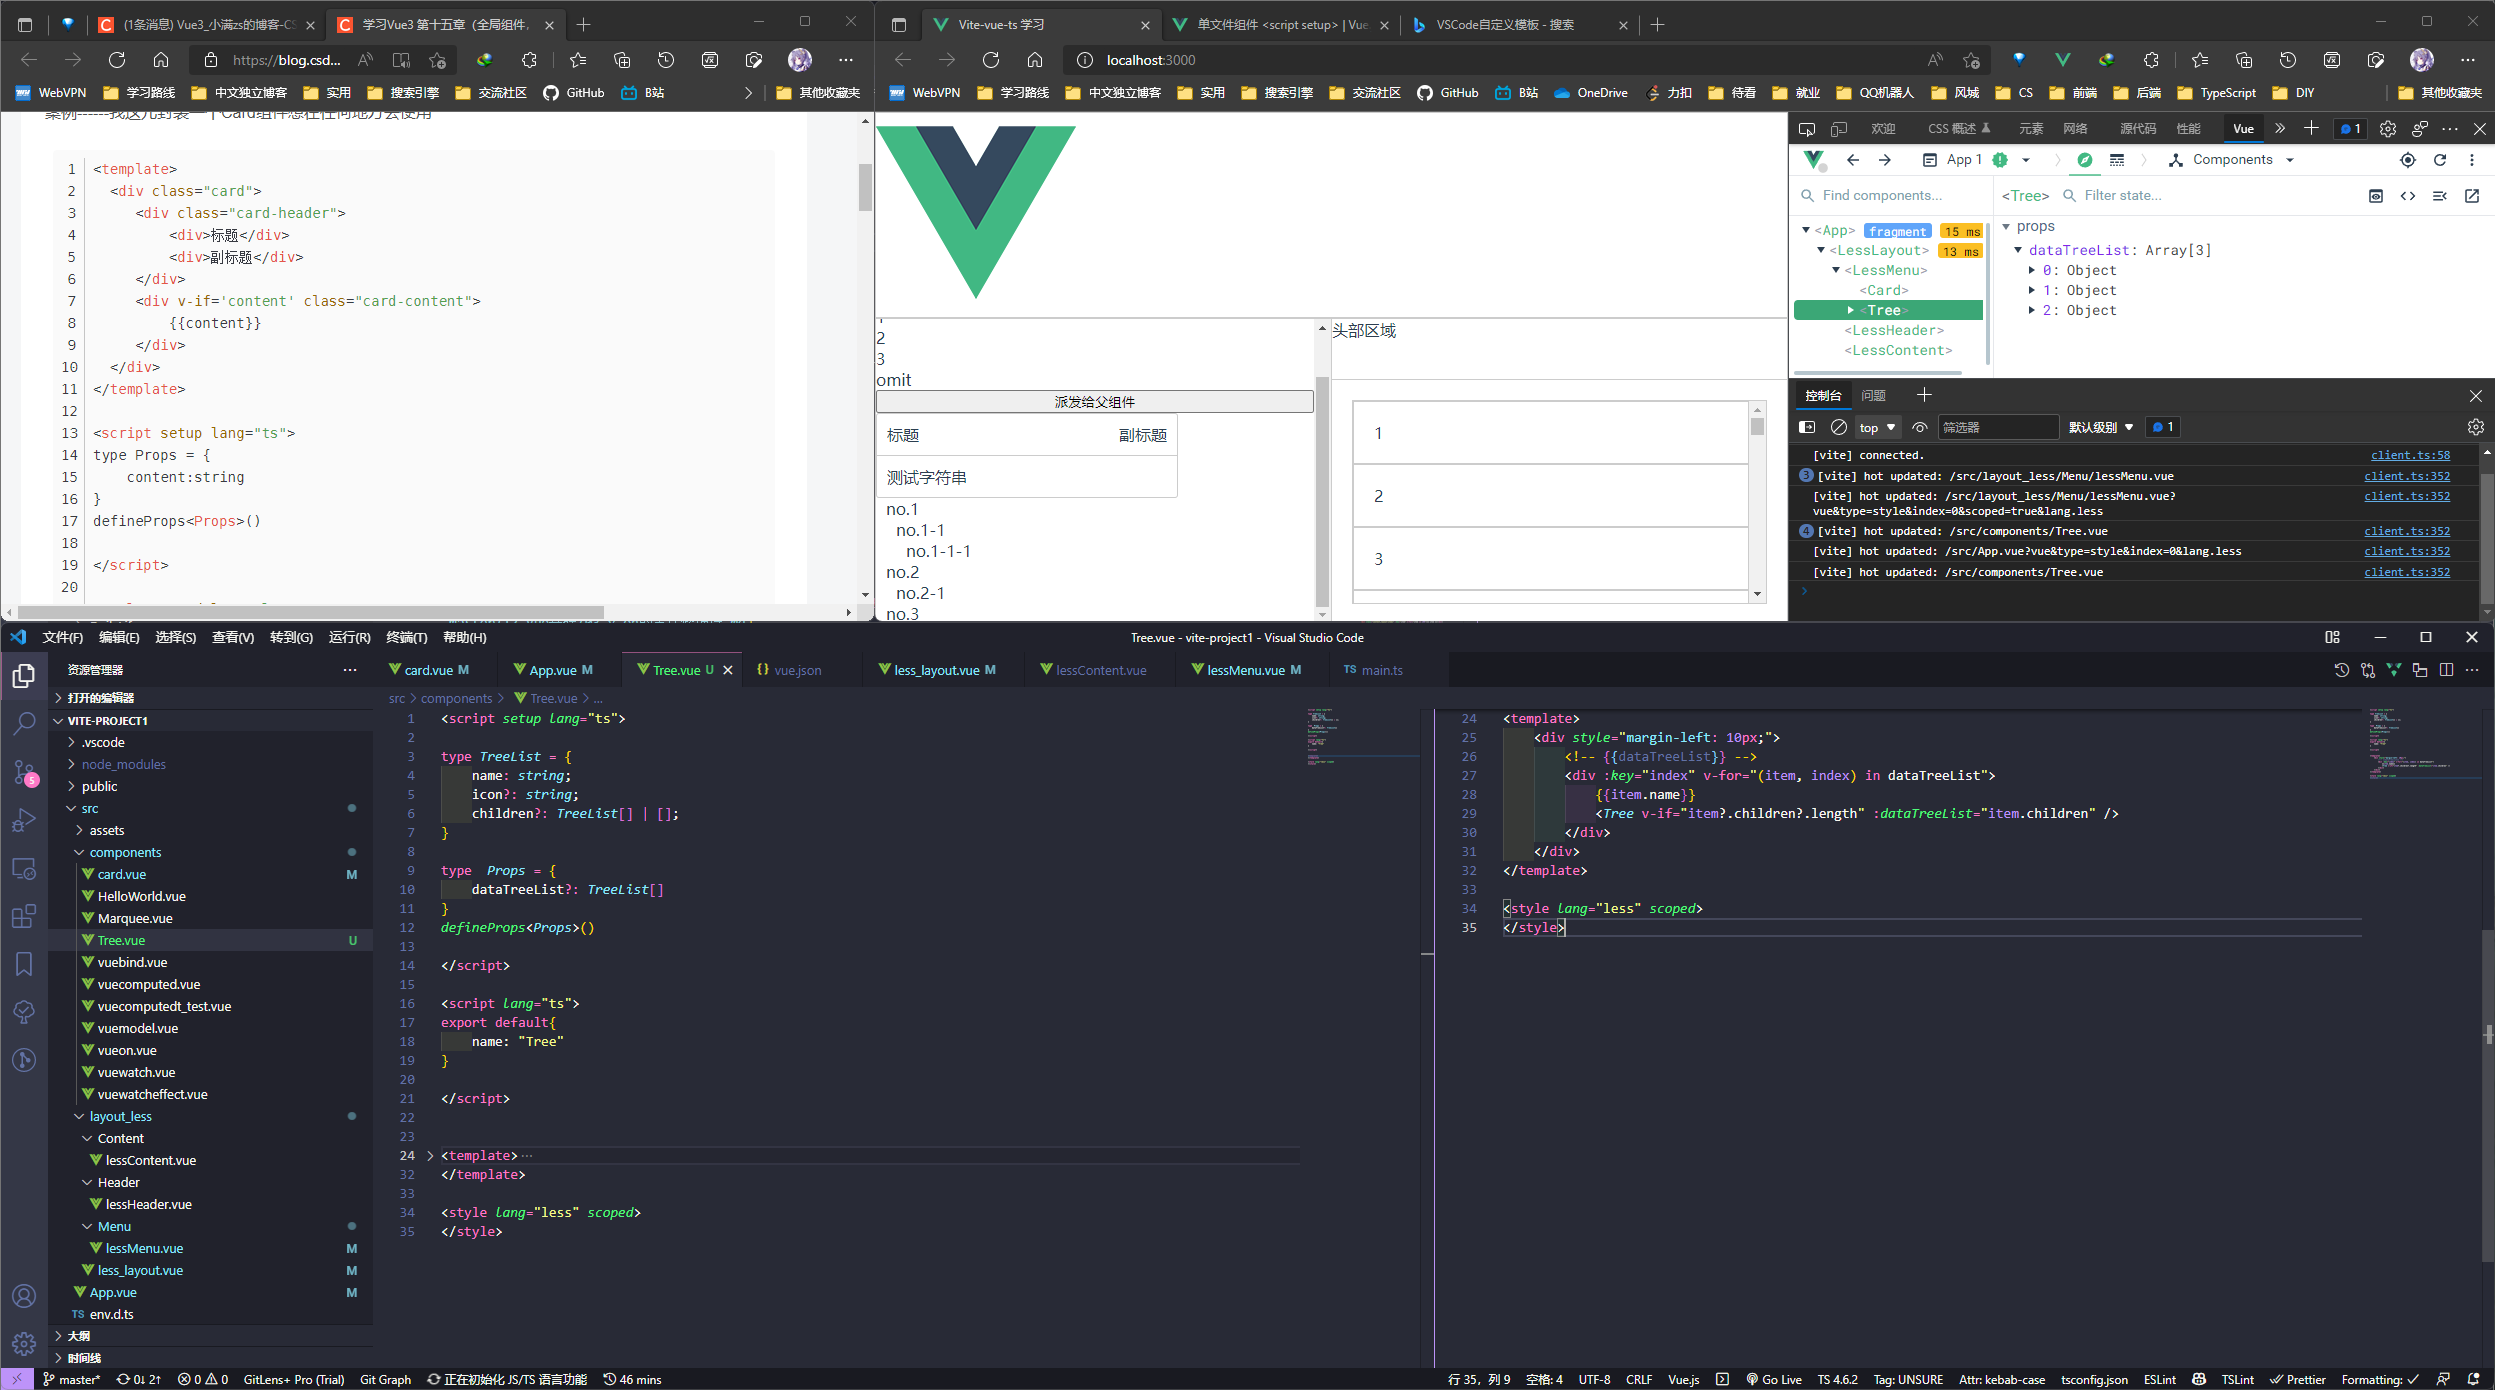Click split editor right icon in VS Code
This screenshot has width=2495, height=1390.
click(x=2446, y=670)
